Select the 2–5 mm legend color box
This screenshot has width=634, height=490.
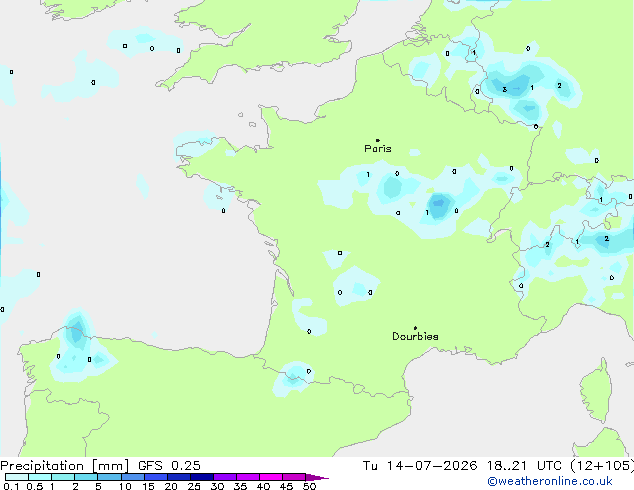coord(86,477)
